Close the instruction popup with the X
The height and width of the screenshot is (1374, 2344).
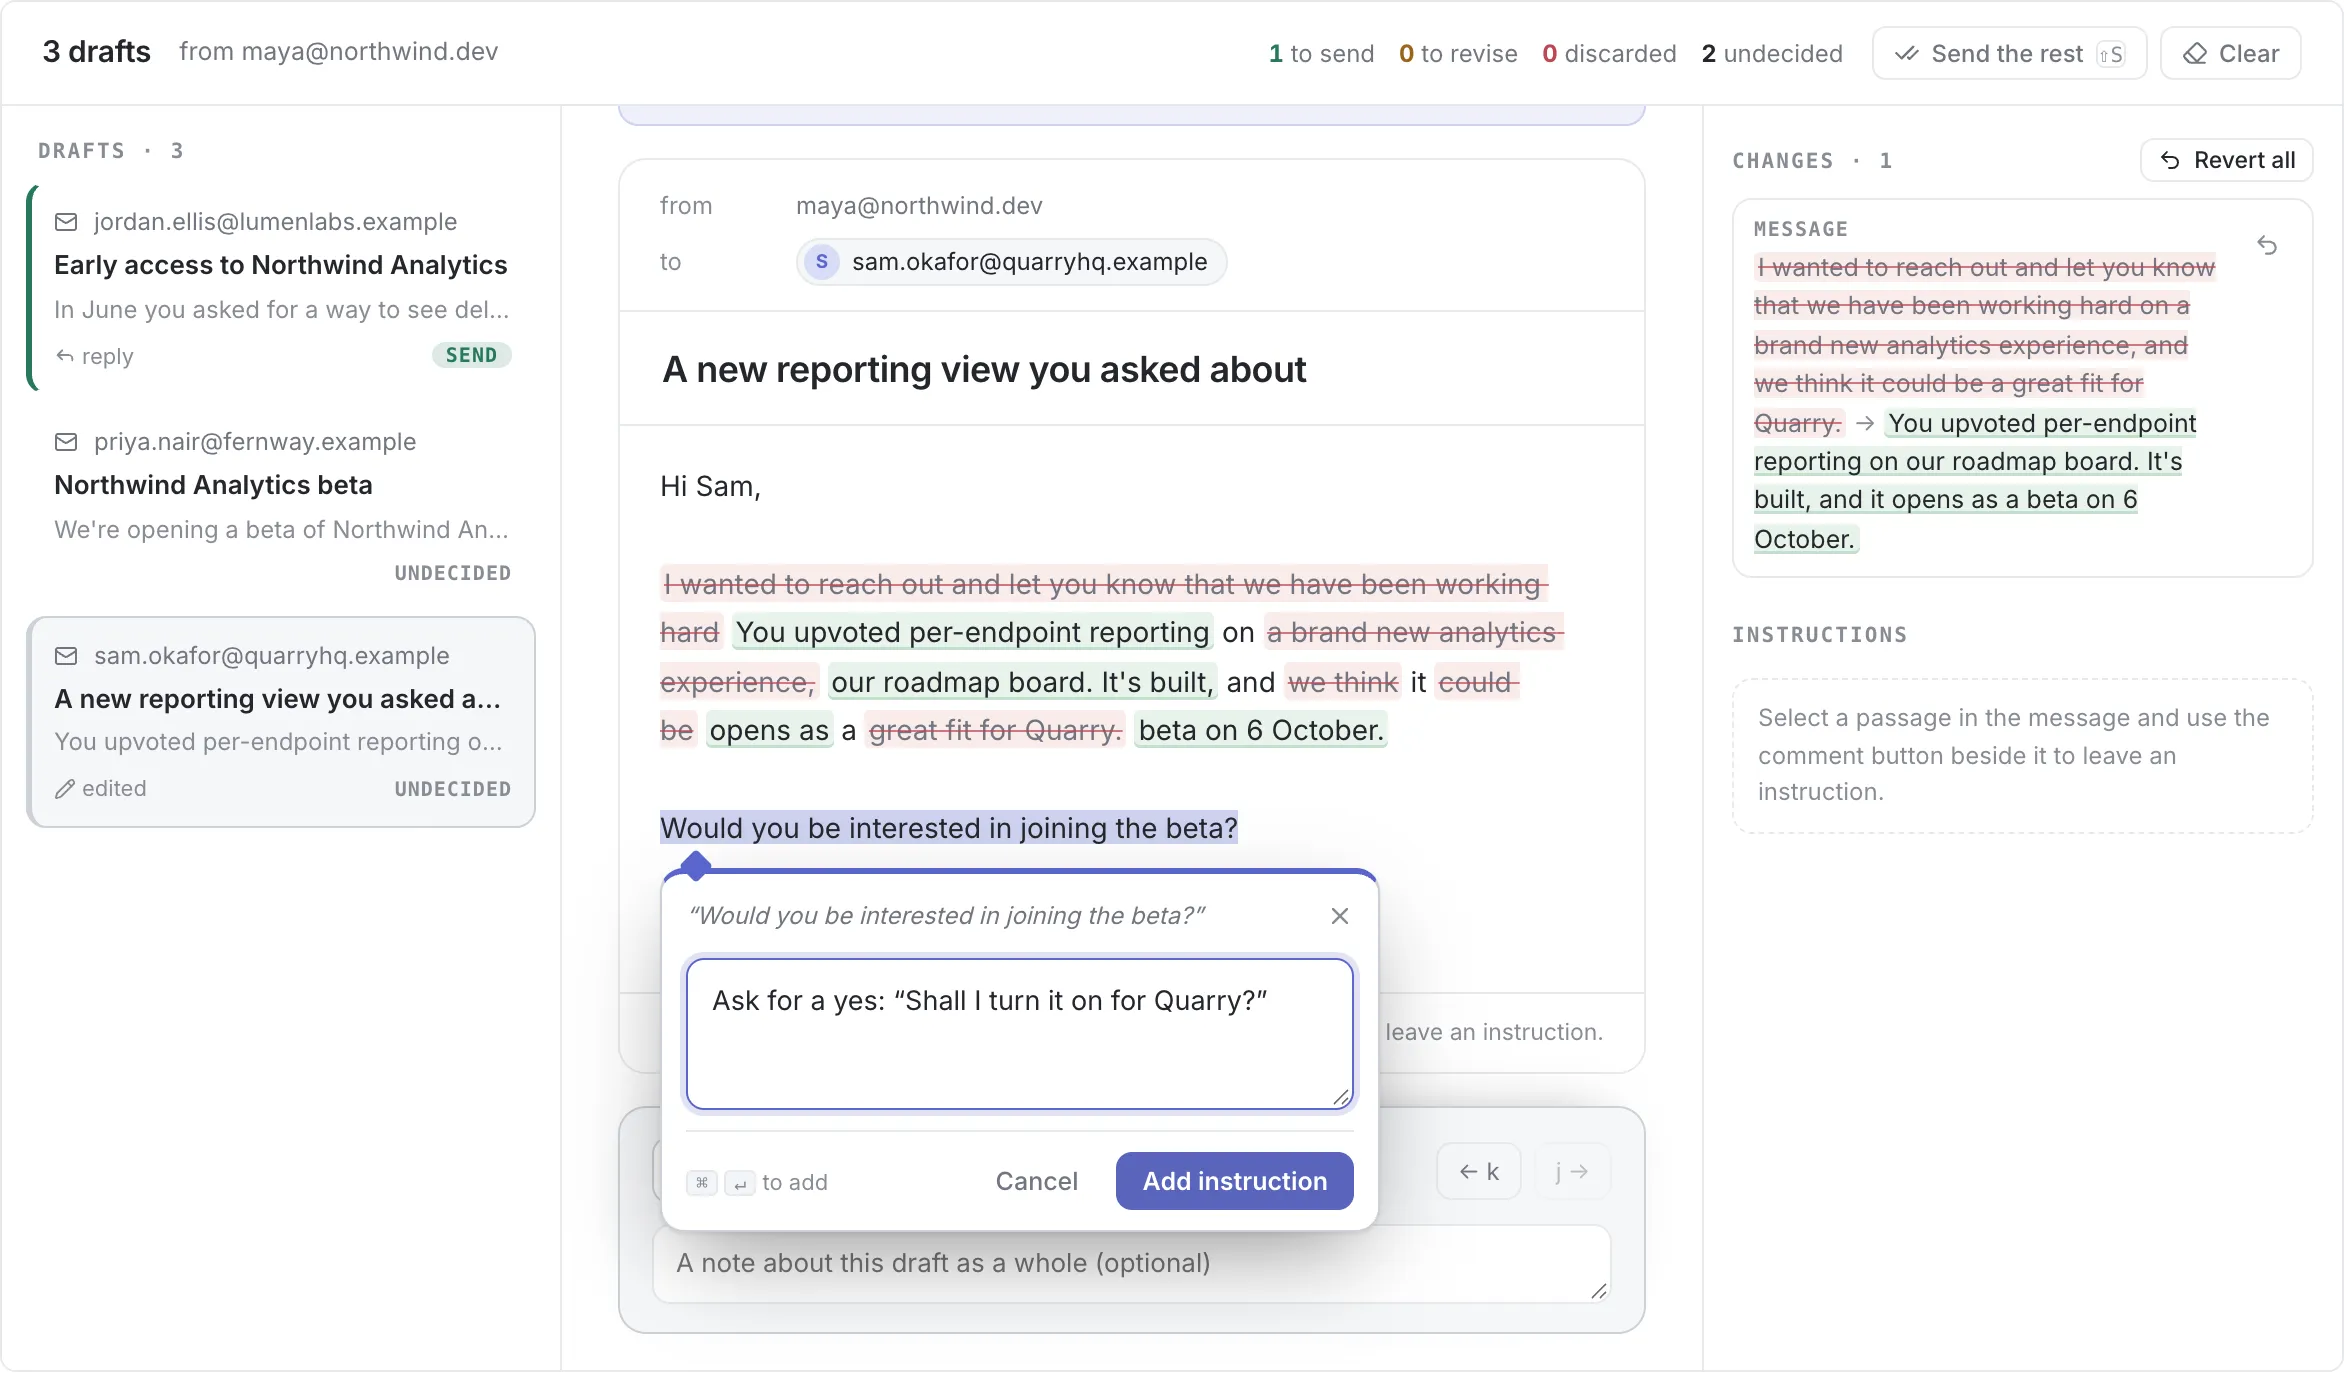1340,916
